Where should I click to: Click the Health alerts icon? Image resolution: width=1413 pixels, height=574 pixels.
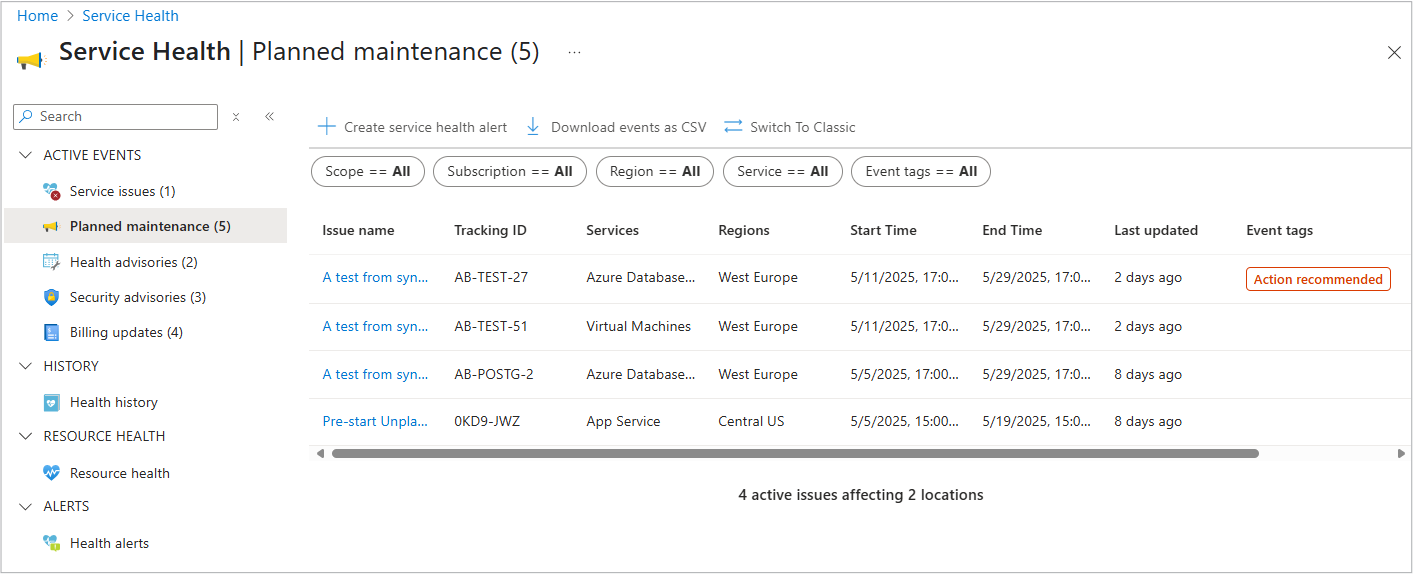point(51,543)
